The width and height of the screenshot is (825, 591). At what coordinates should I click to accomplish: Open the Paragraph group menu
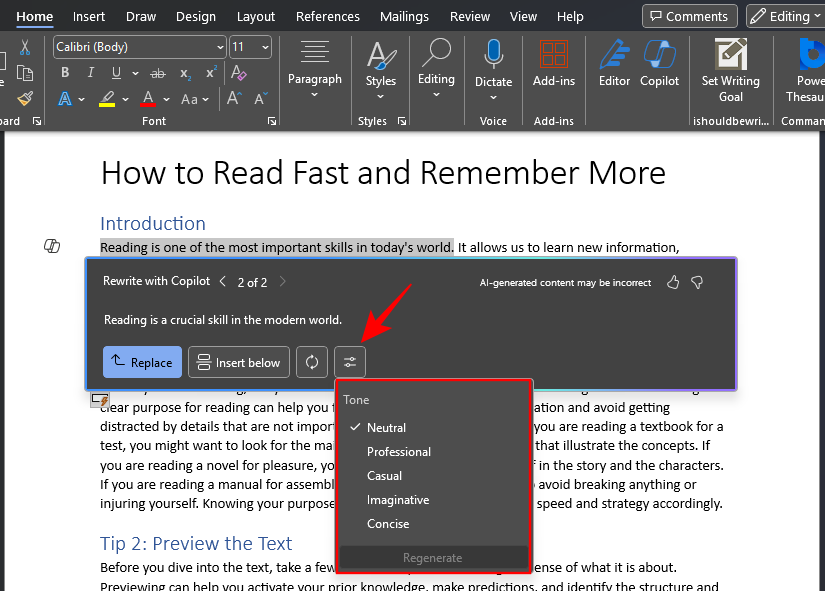[x=315, y=69]
